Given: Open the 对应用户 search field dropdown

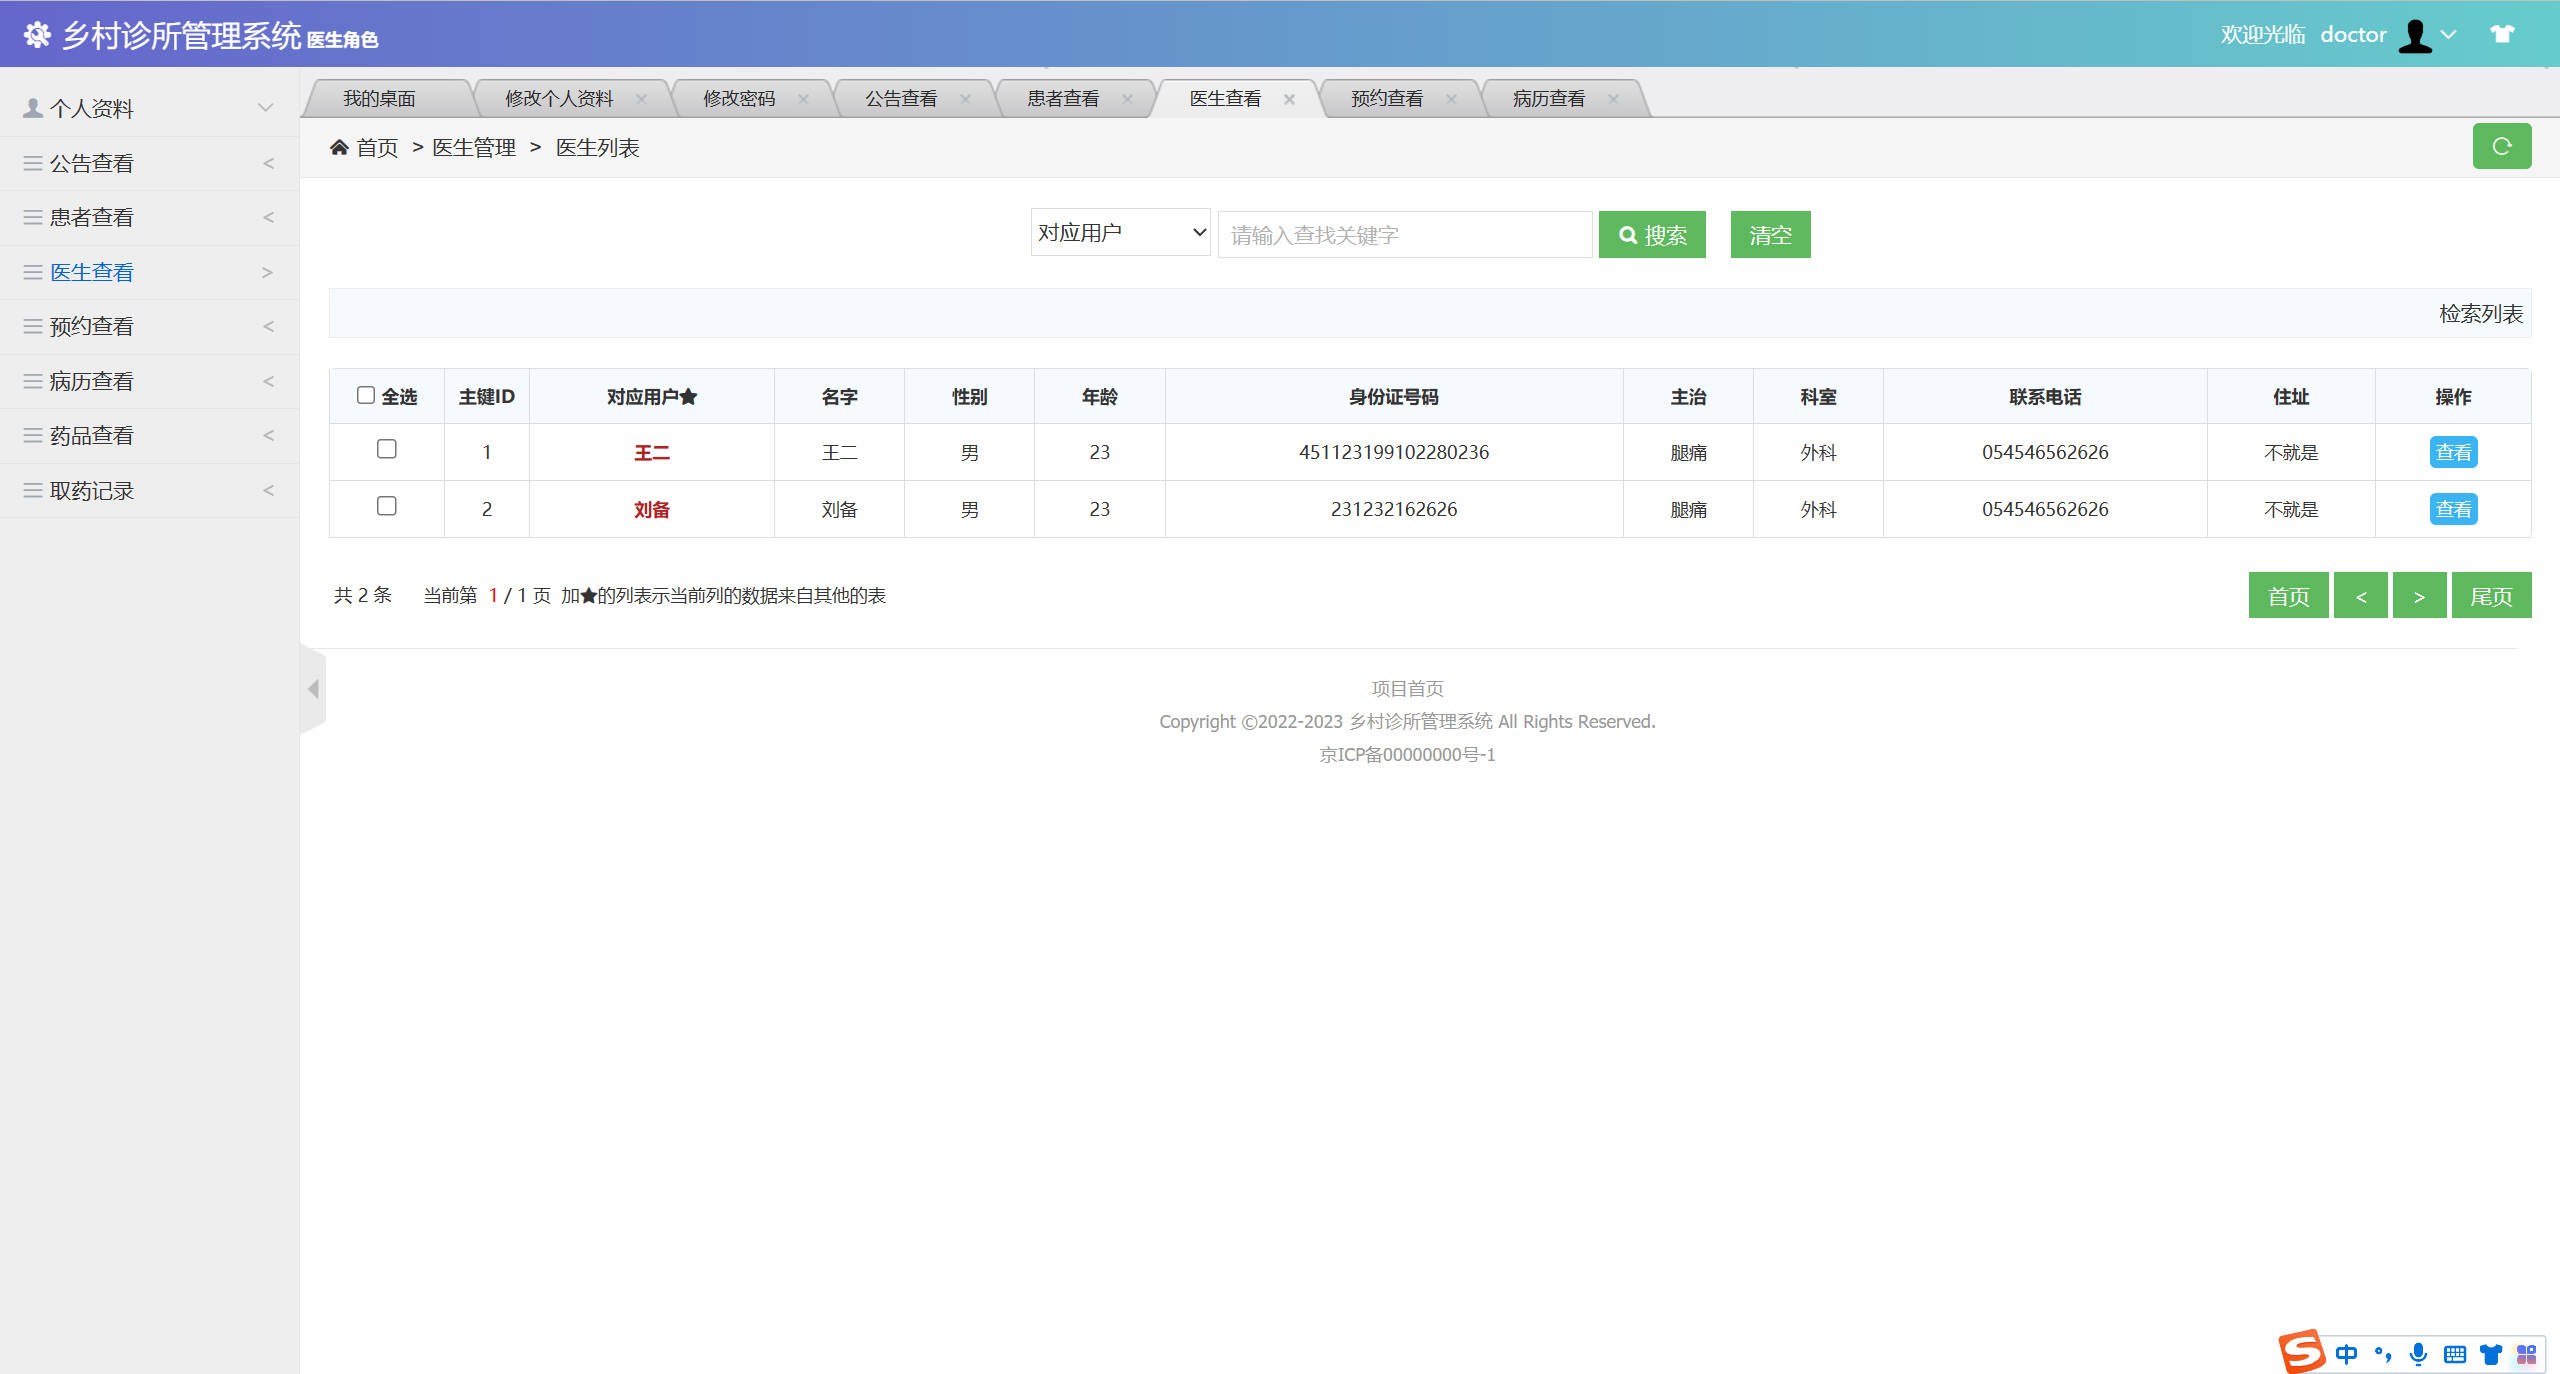Looking at the screenshot, I should [1119, 232].
